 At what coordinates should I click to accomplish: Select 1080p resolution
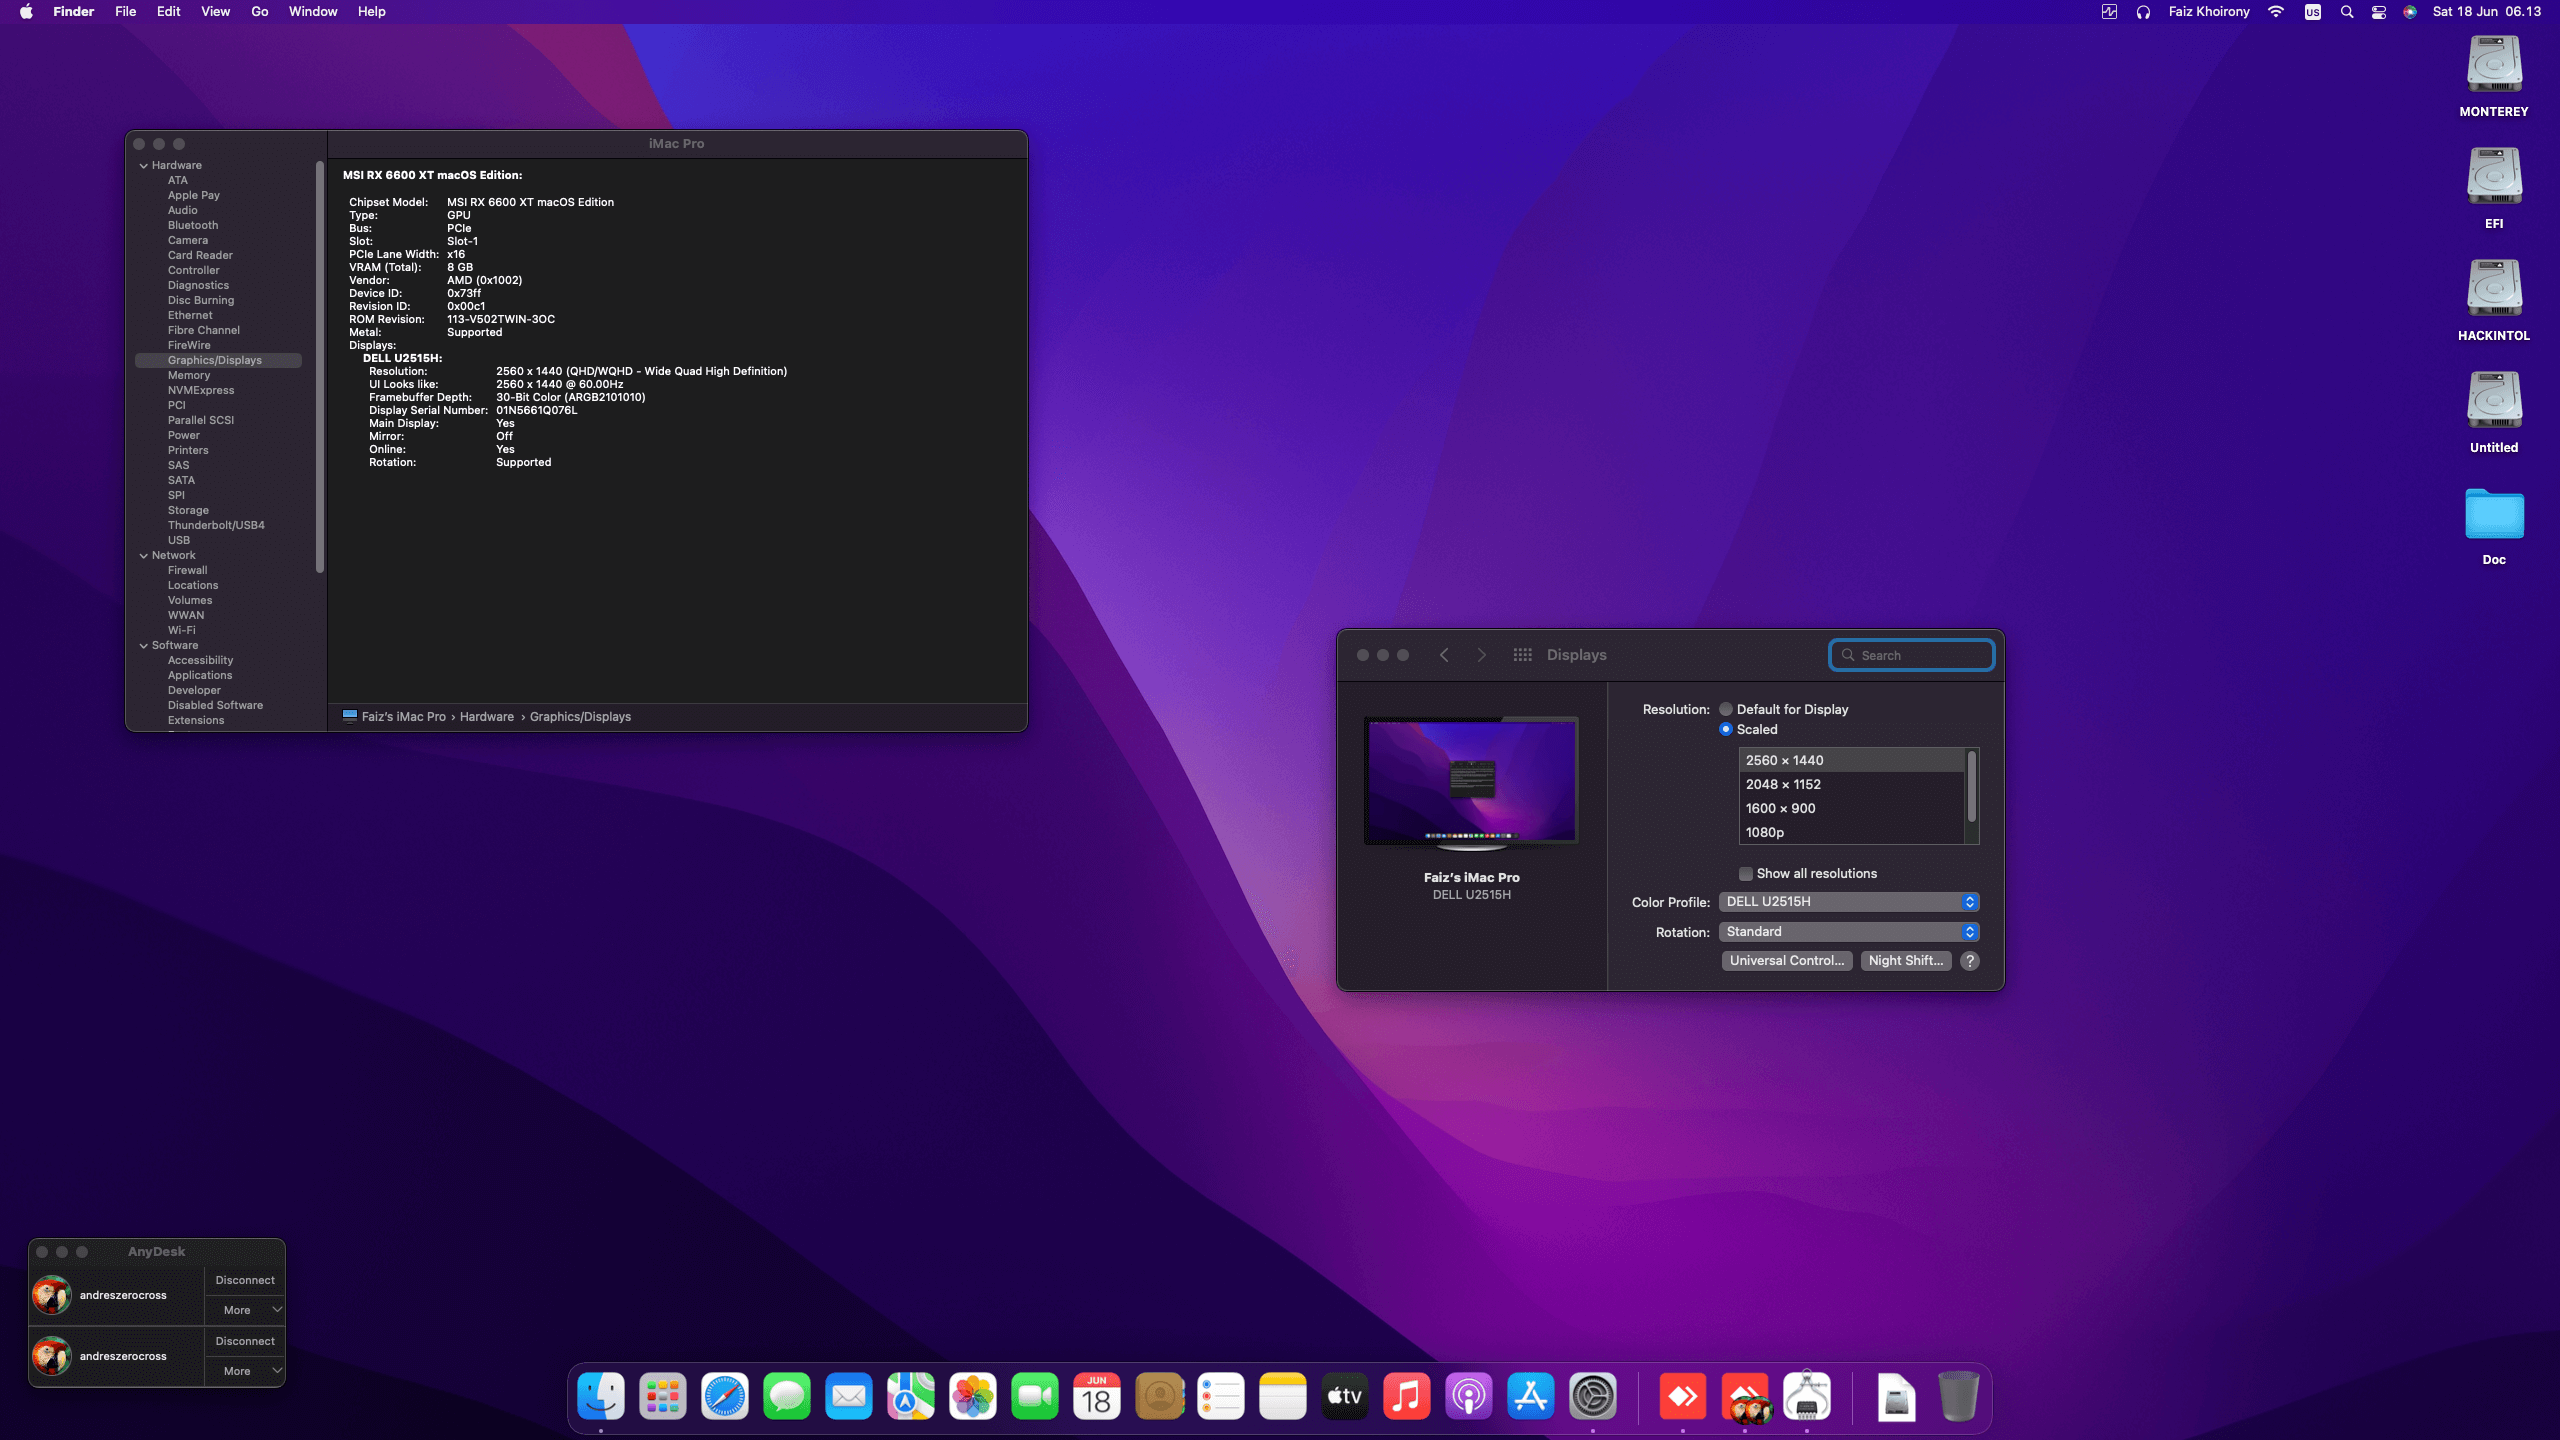[x=1852, y=833]
